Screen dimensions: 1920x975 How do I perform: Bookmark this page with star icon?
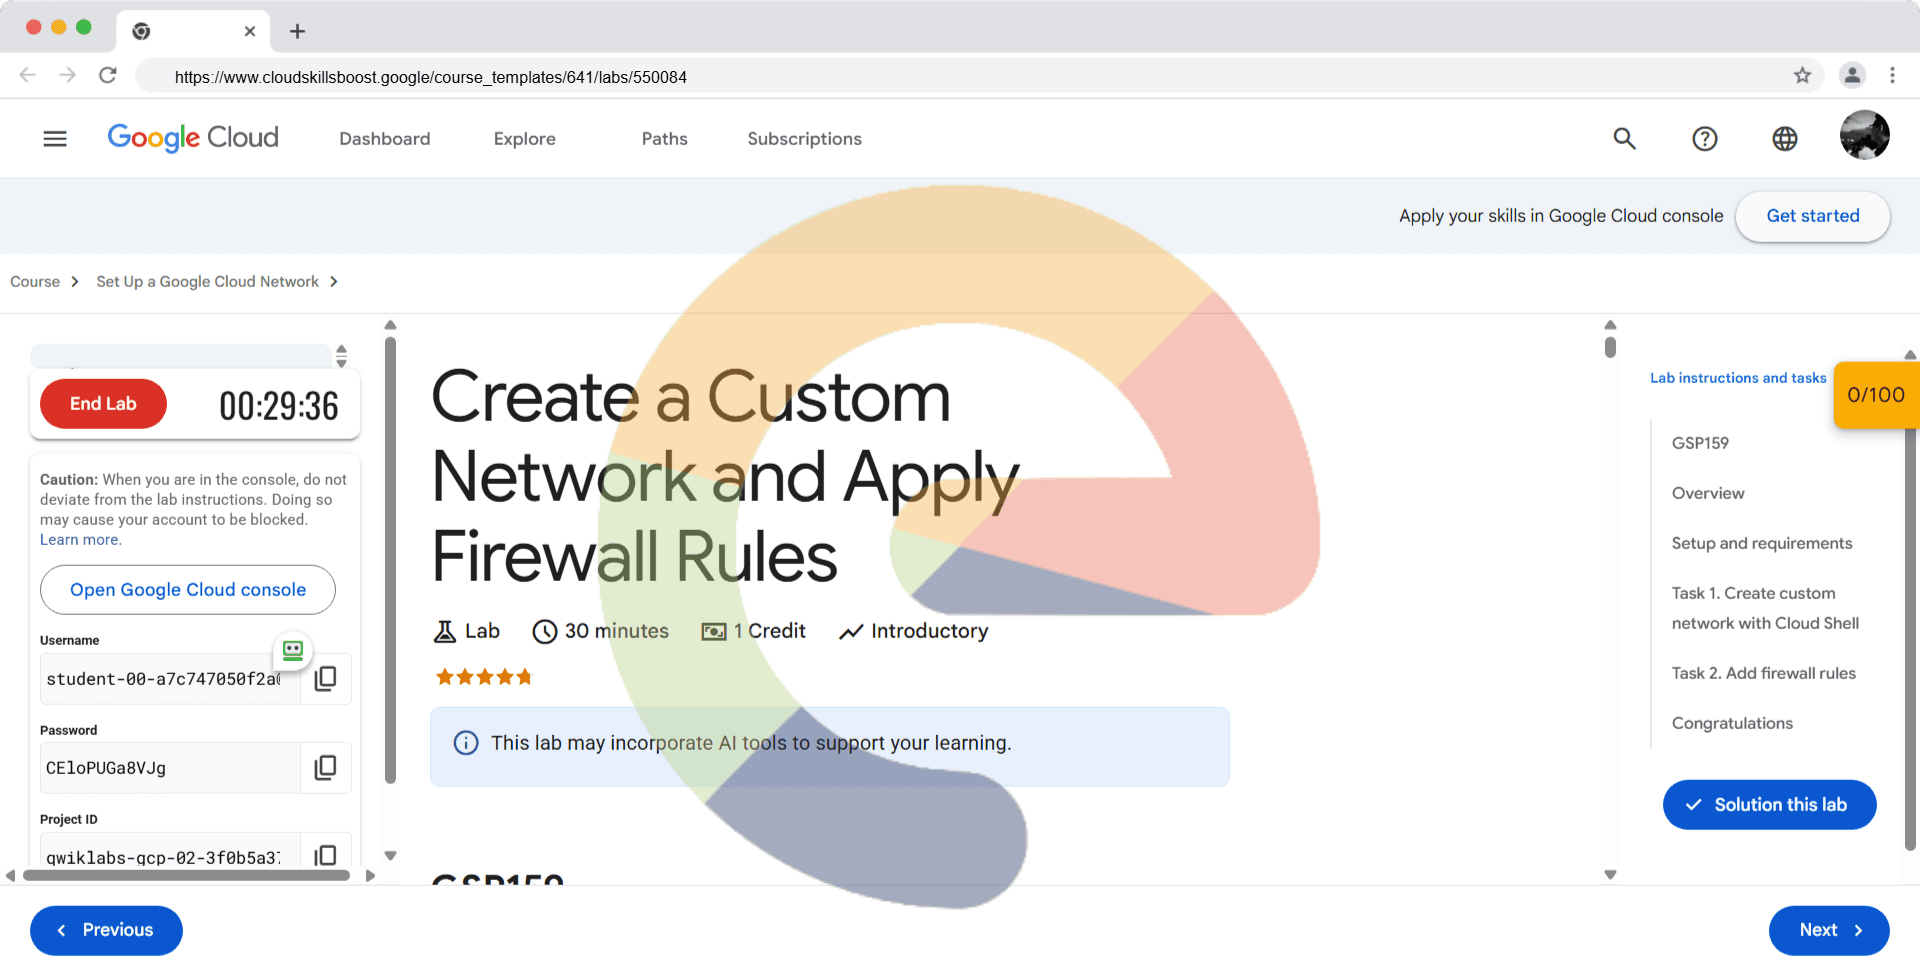pos(1802,76)
